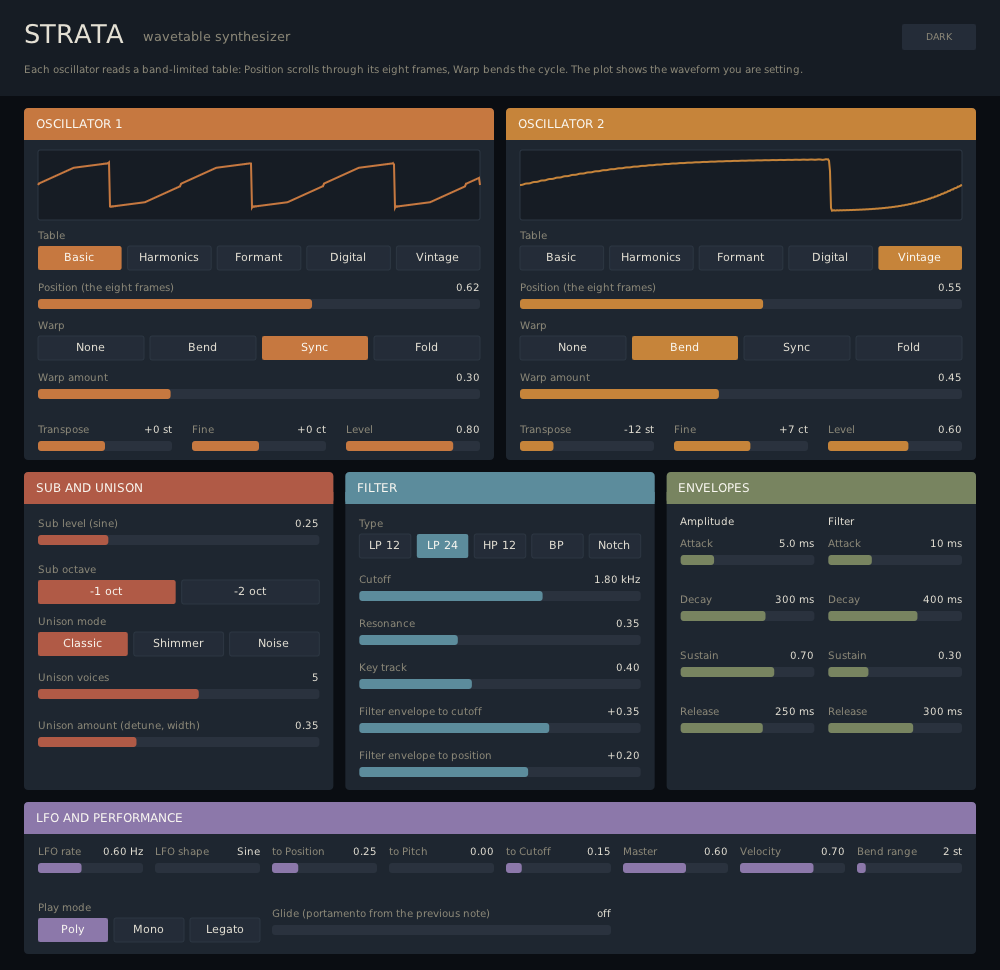
Task: Click the Oscillator 2 waveform plot
Action: click(740, 185)
